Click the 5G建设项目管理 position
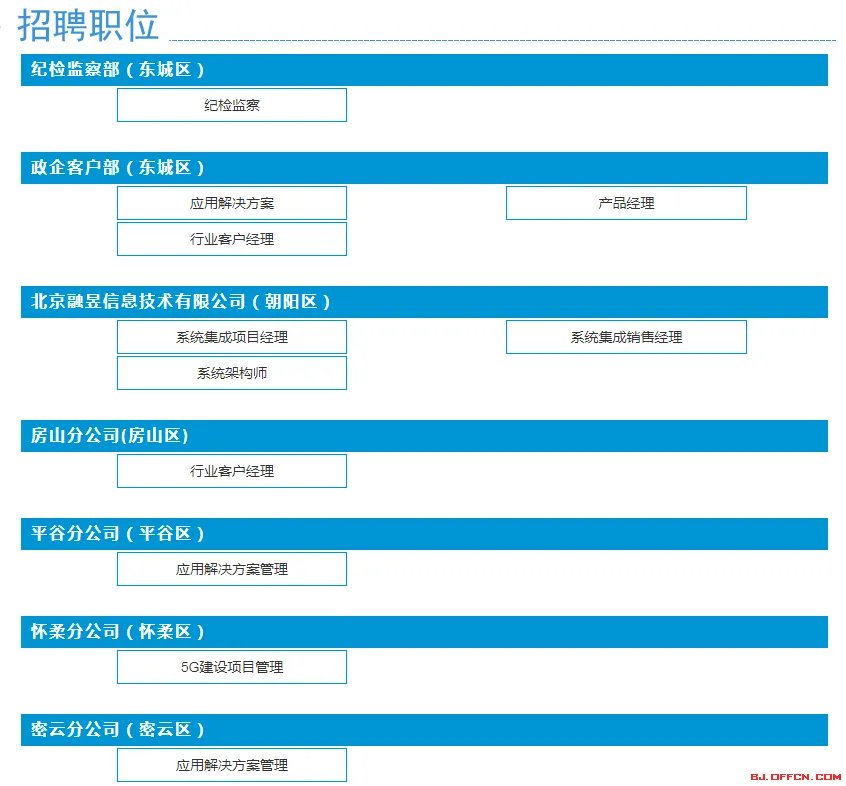The height and width of the screenshot is (786, 846). tap(231, 666)
